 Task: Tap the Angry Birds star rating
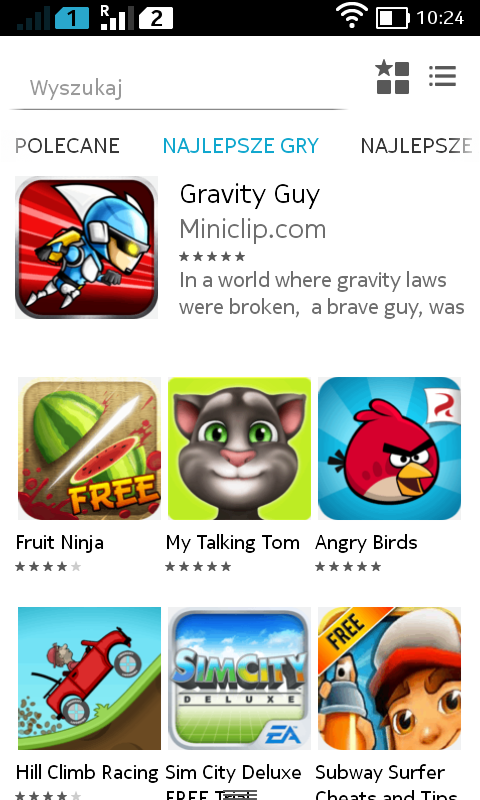click(x=348, y=566)
